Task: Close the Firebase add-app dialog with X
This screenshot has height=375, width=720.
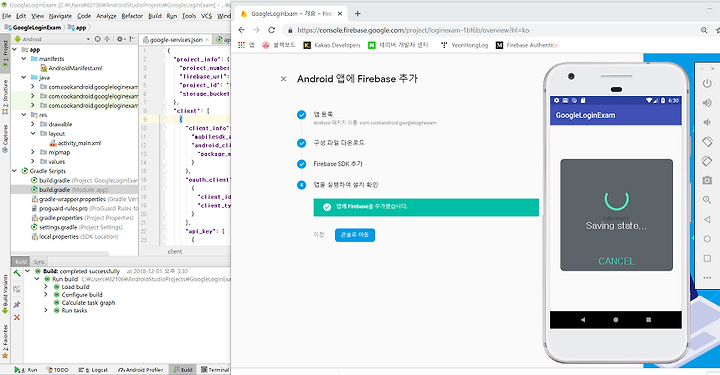Action: [x=283, y=79]
